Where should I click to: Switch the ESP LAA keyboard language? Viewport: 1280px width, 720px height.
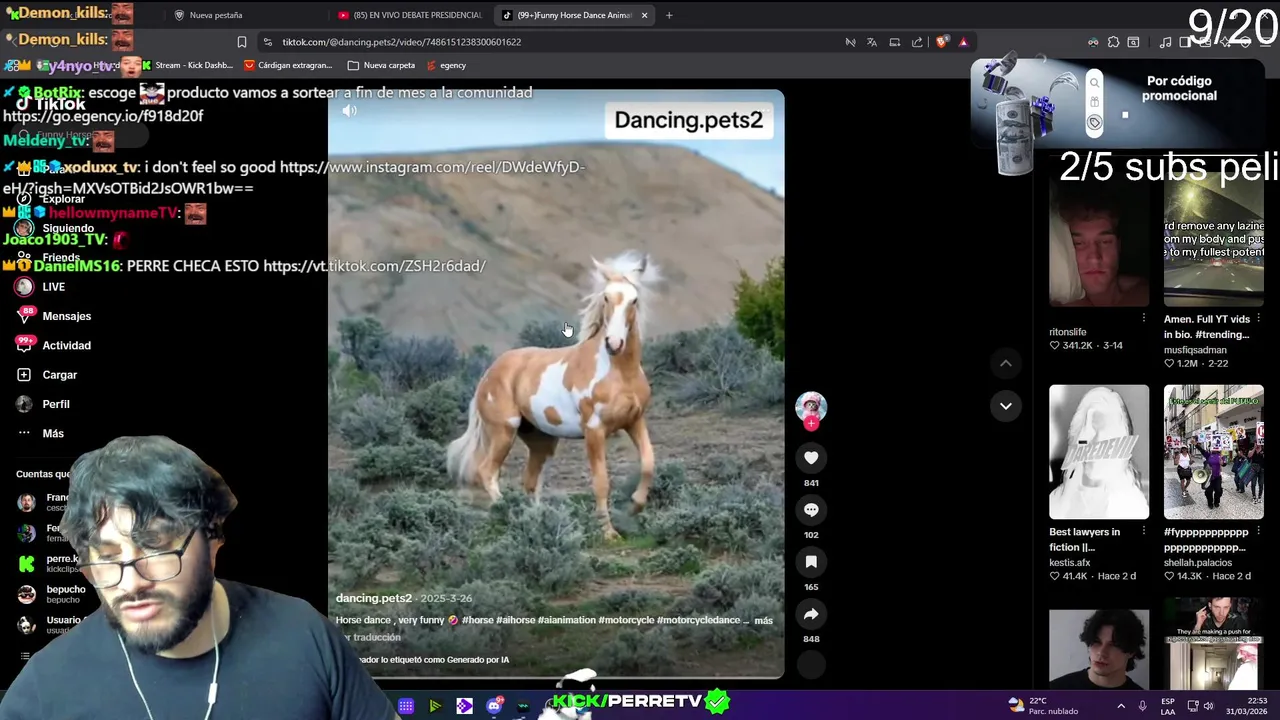point(1169,705)
